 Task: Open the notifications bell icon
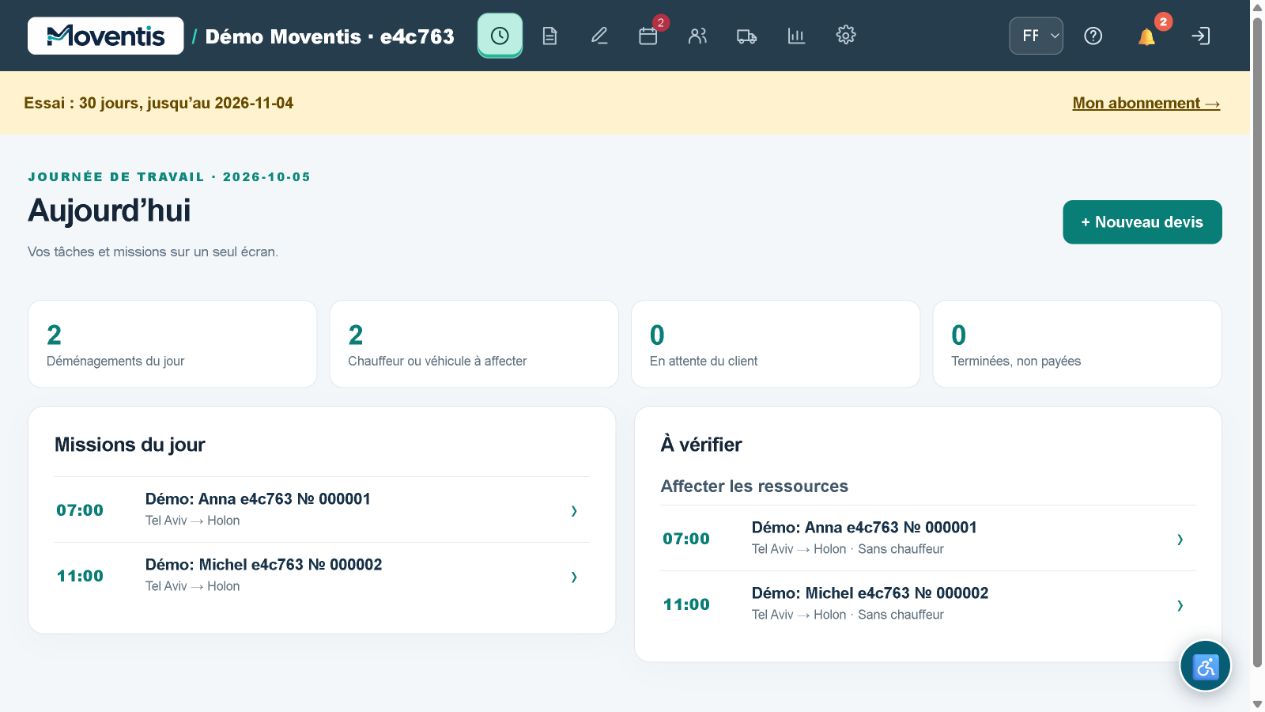point(1147,36)
